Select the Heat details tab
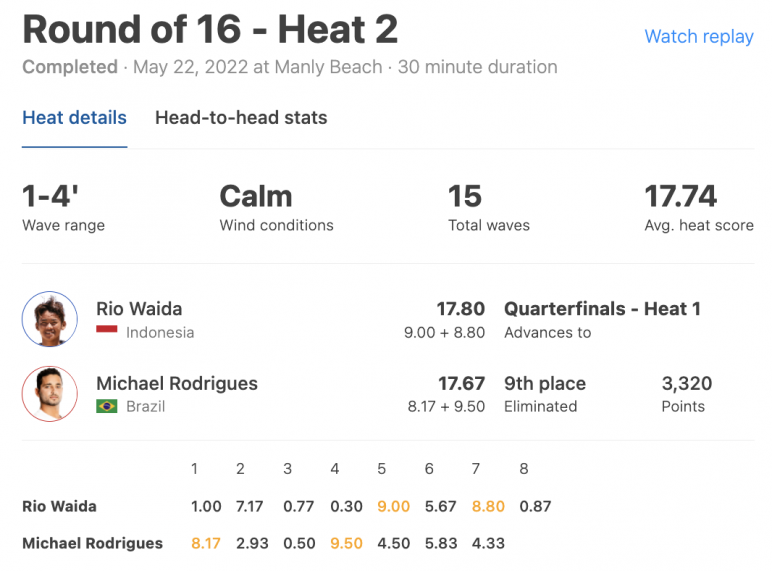Screen dimensions: 772x571 pos(74,118)
